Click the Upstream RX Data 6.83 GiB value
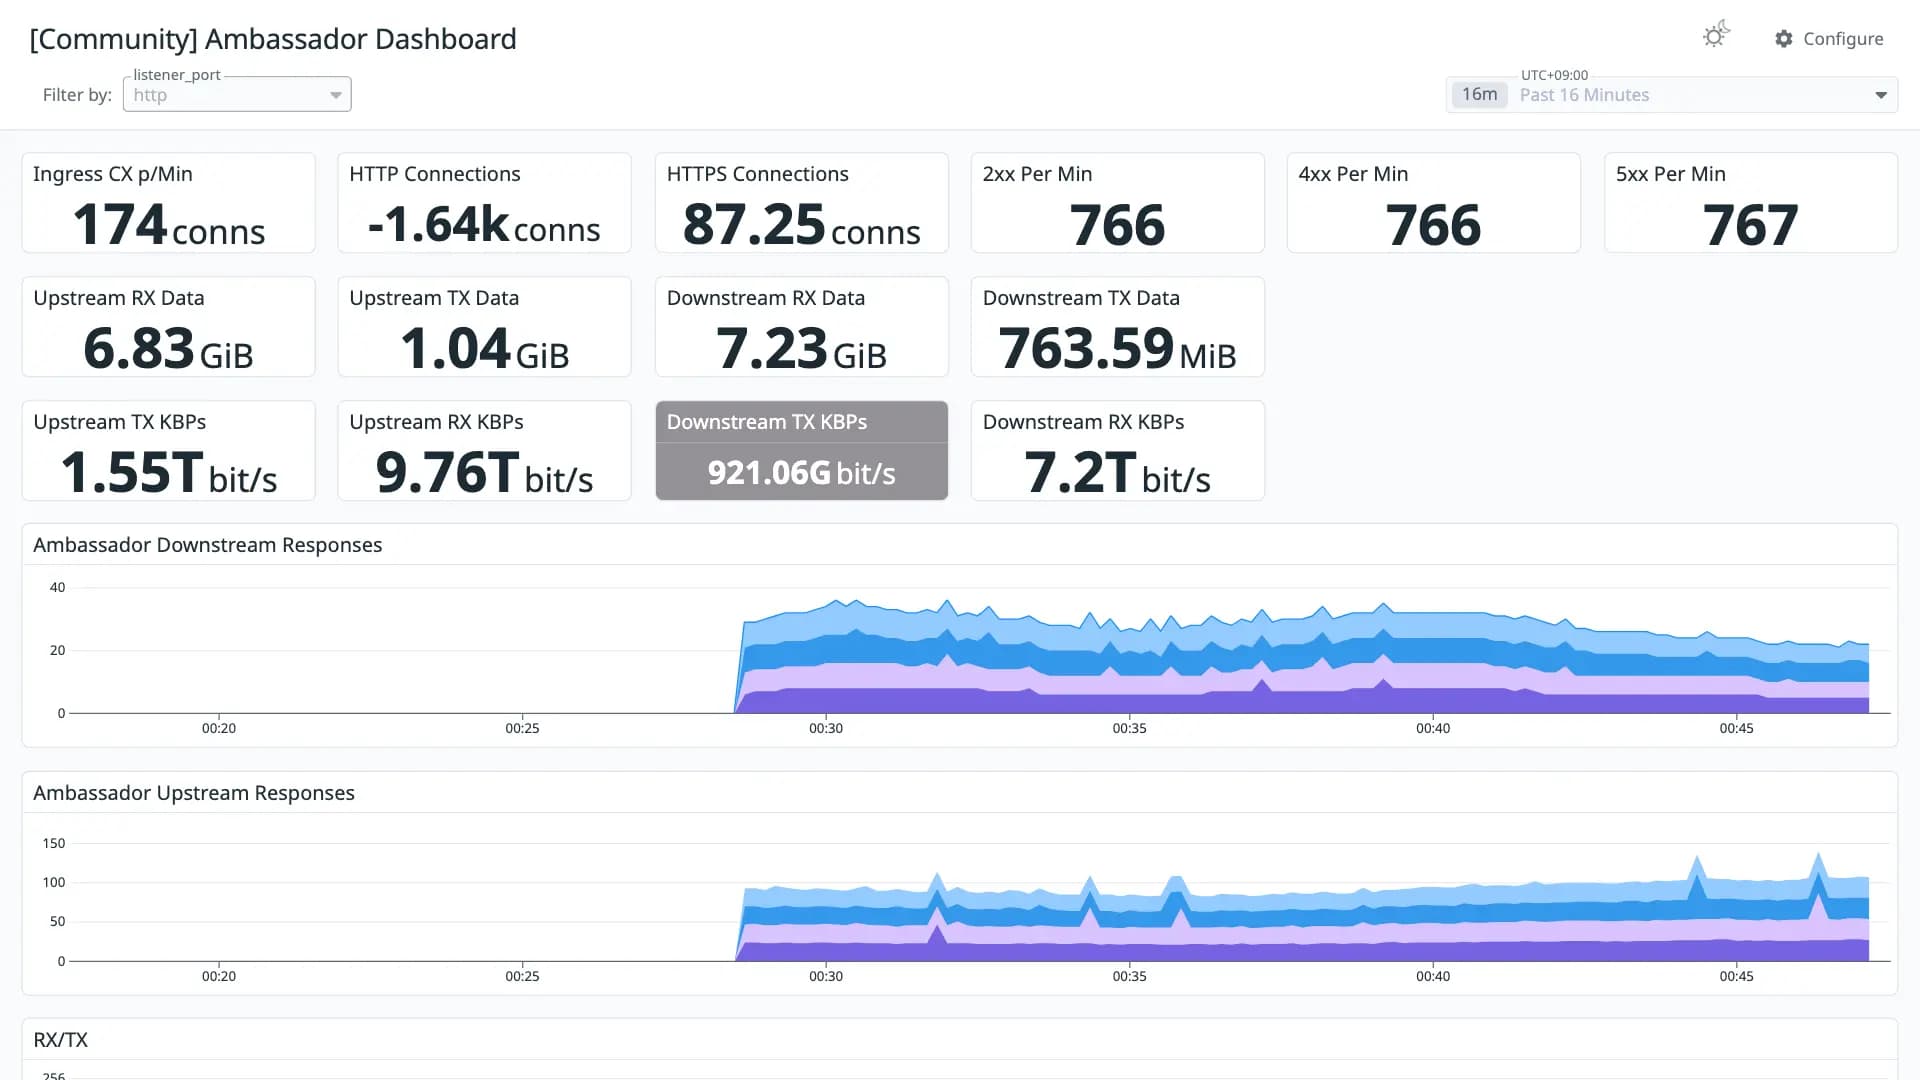Screen dimensions: 1920x1080 click(x=168, y=349)
